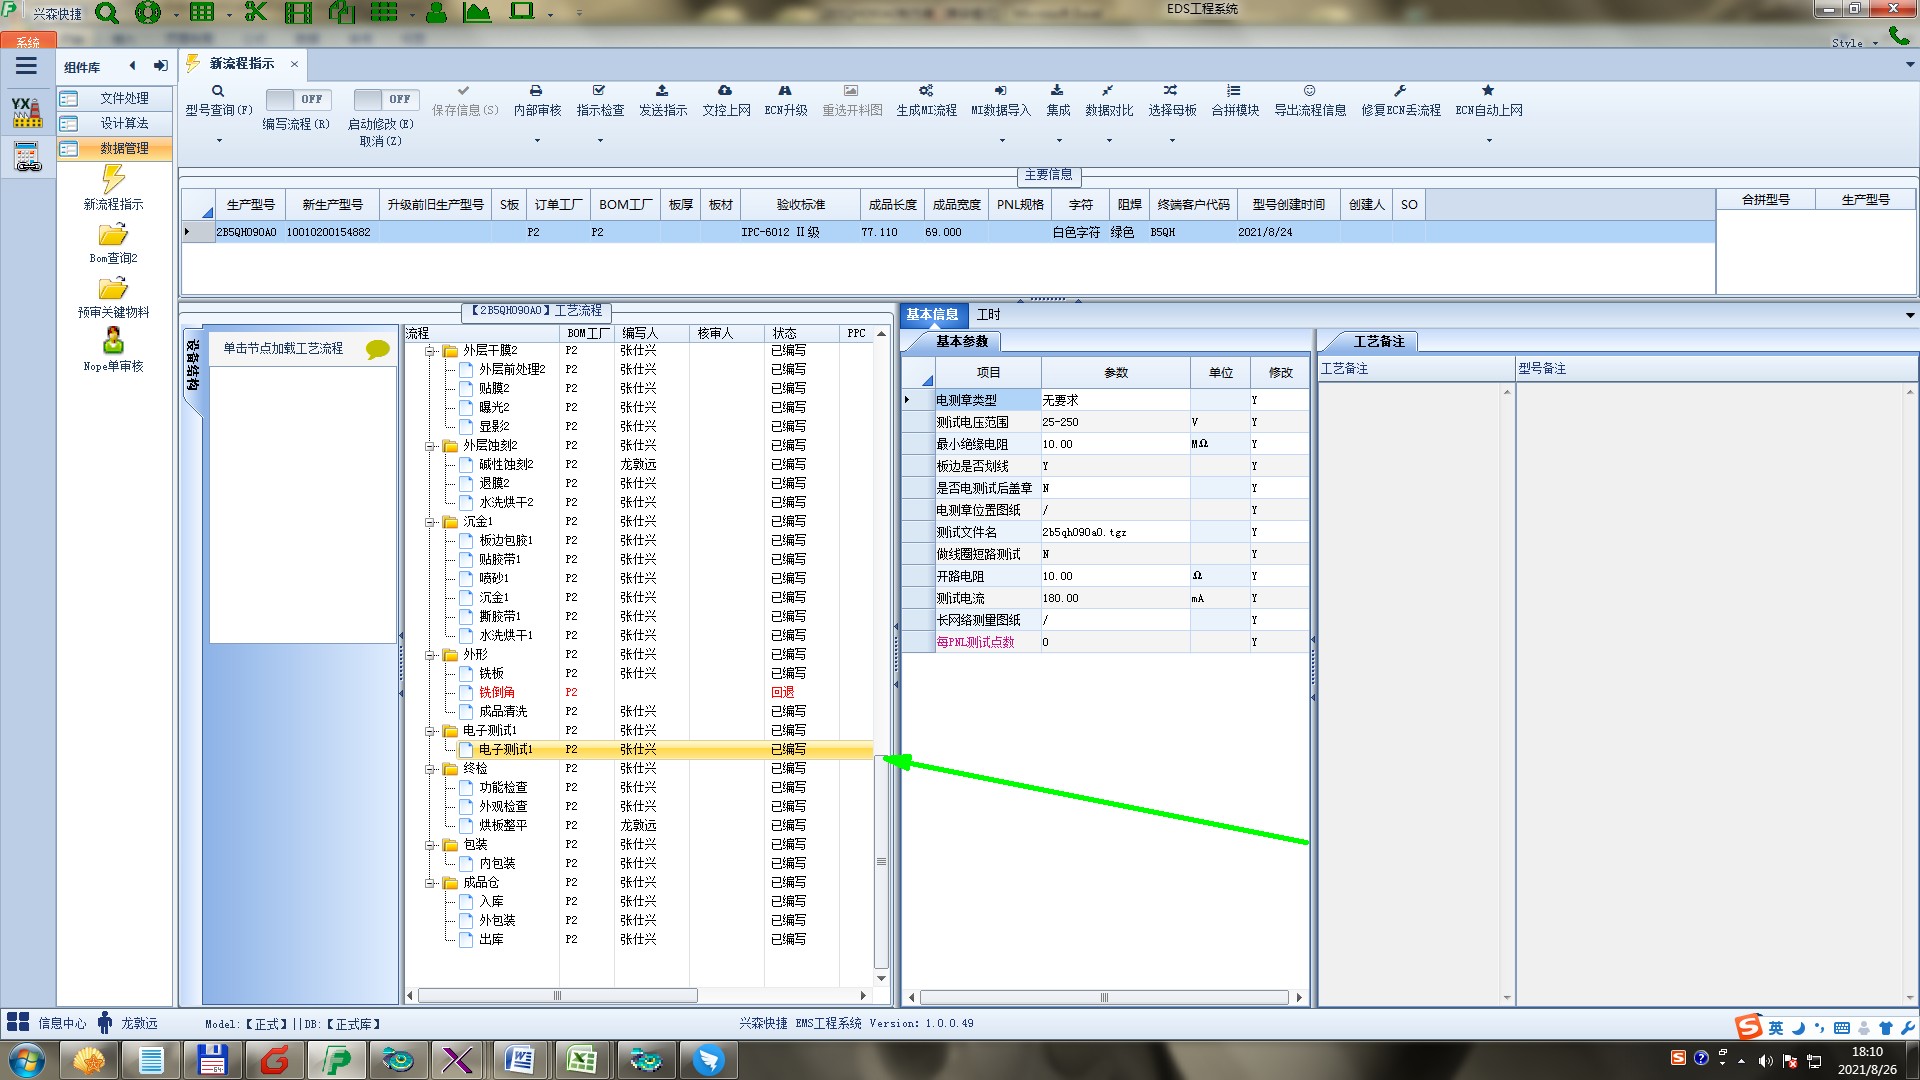Click ECN升级 toolbar icon
The image size is (1920, 1080).
785,91
